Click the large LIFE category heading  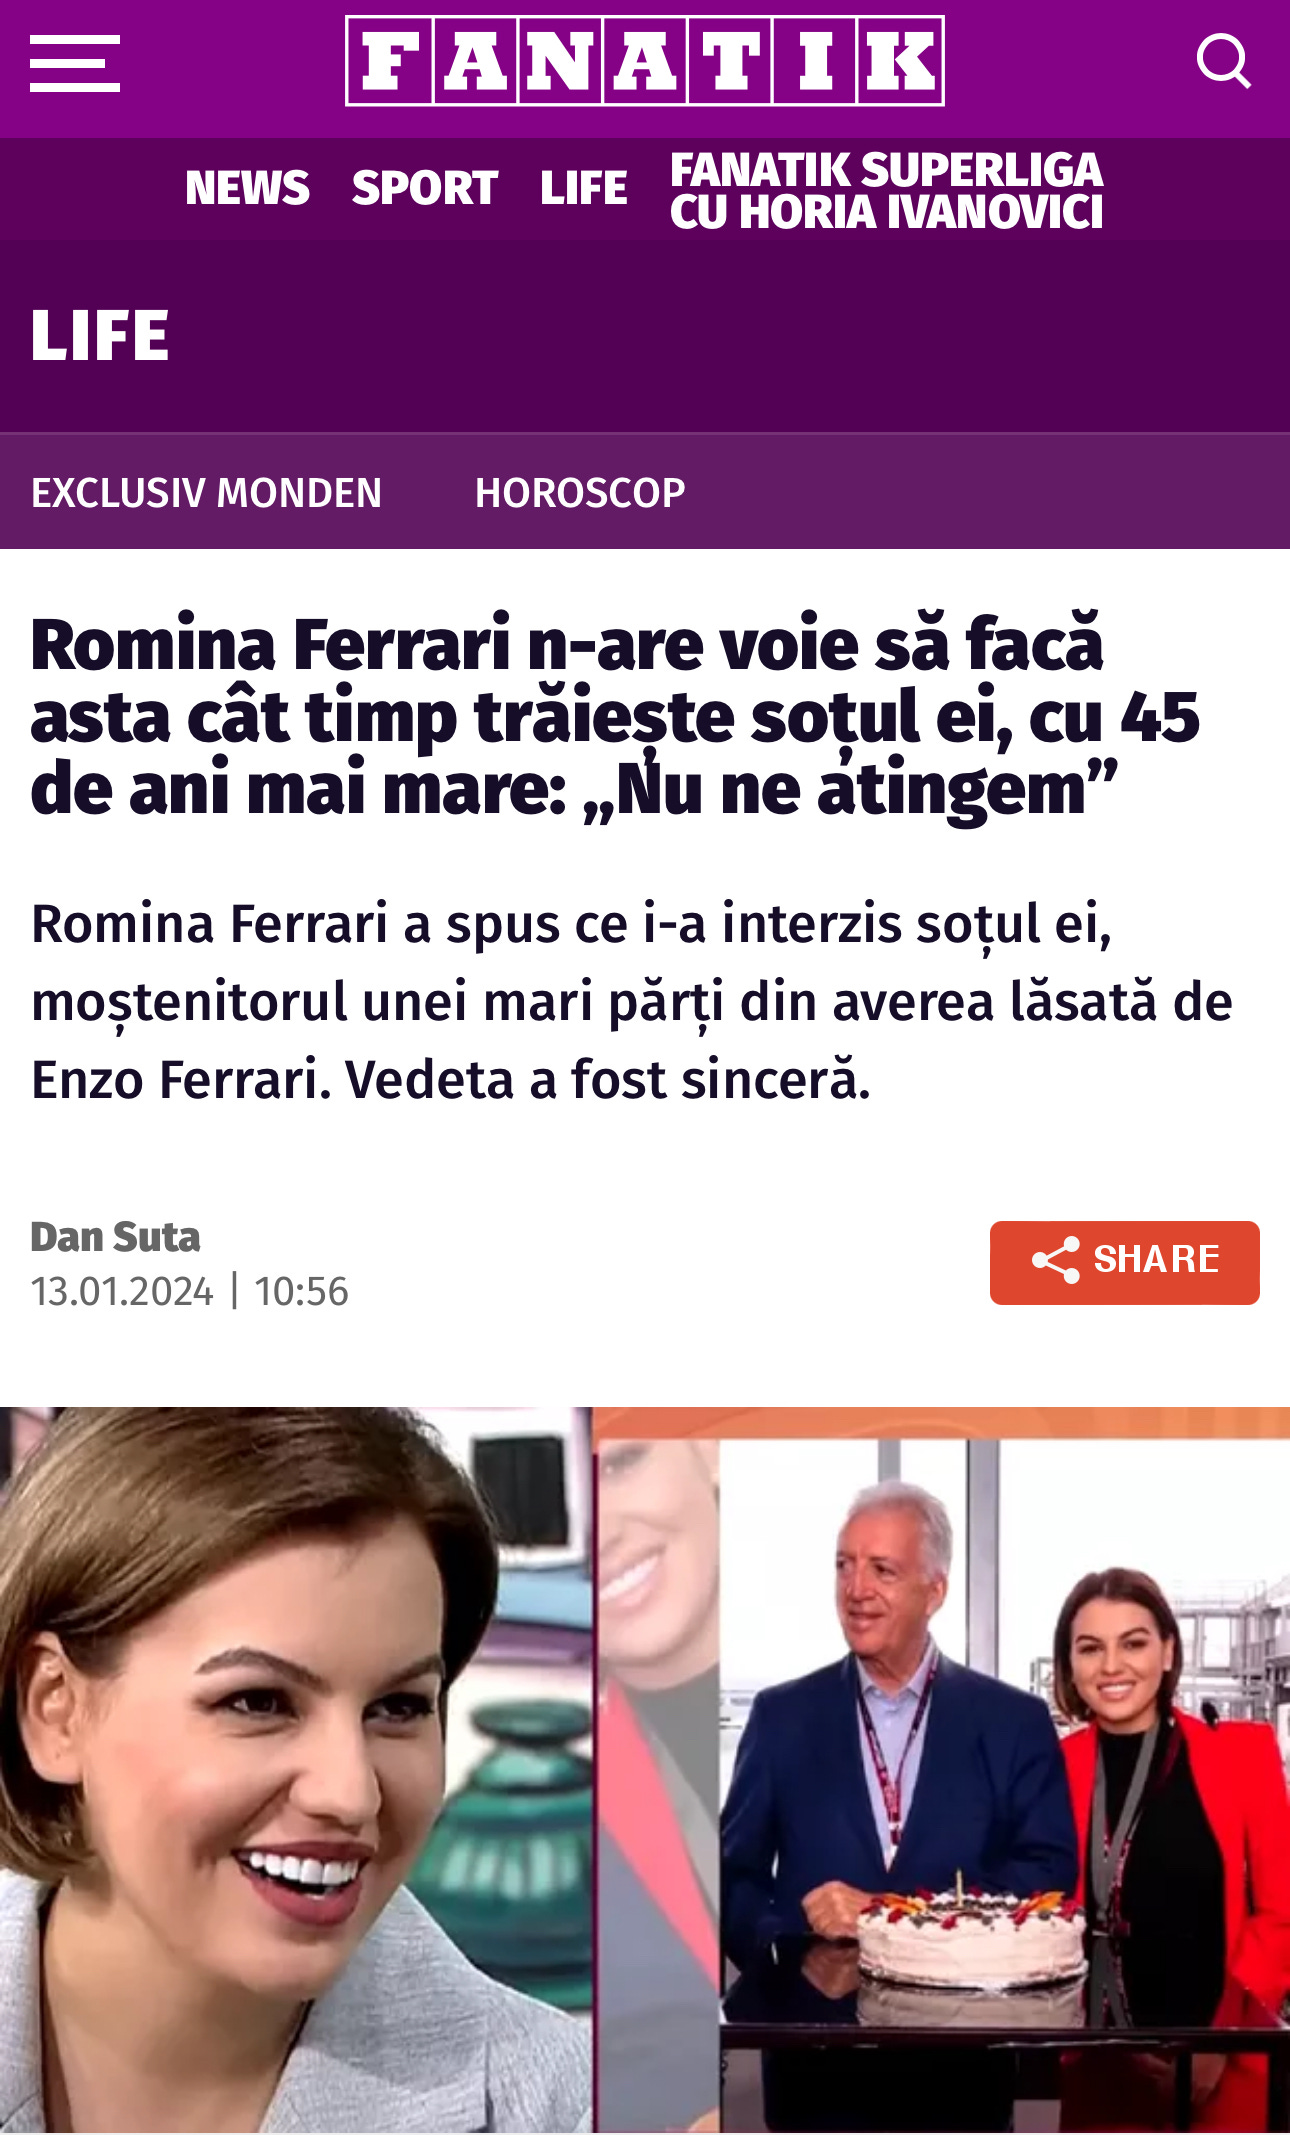(x=100, y=335)
